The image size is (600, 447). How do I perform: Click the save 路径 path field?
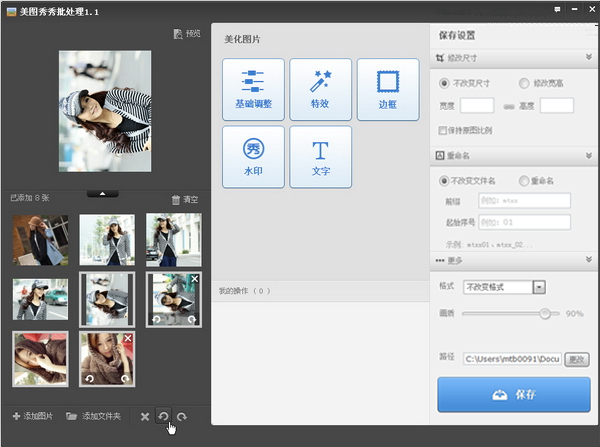tap(512, 359)
